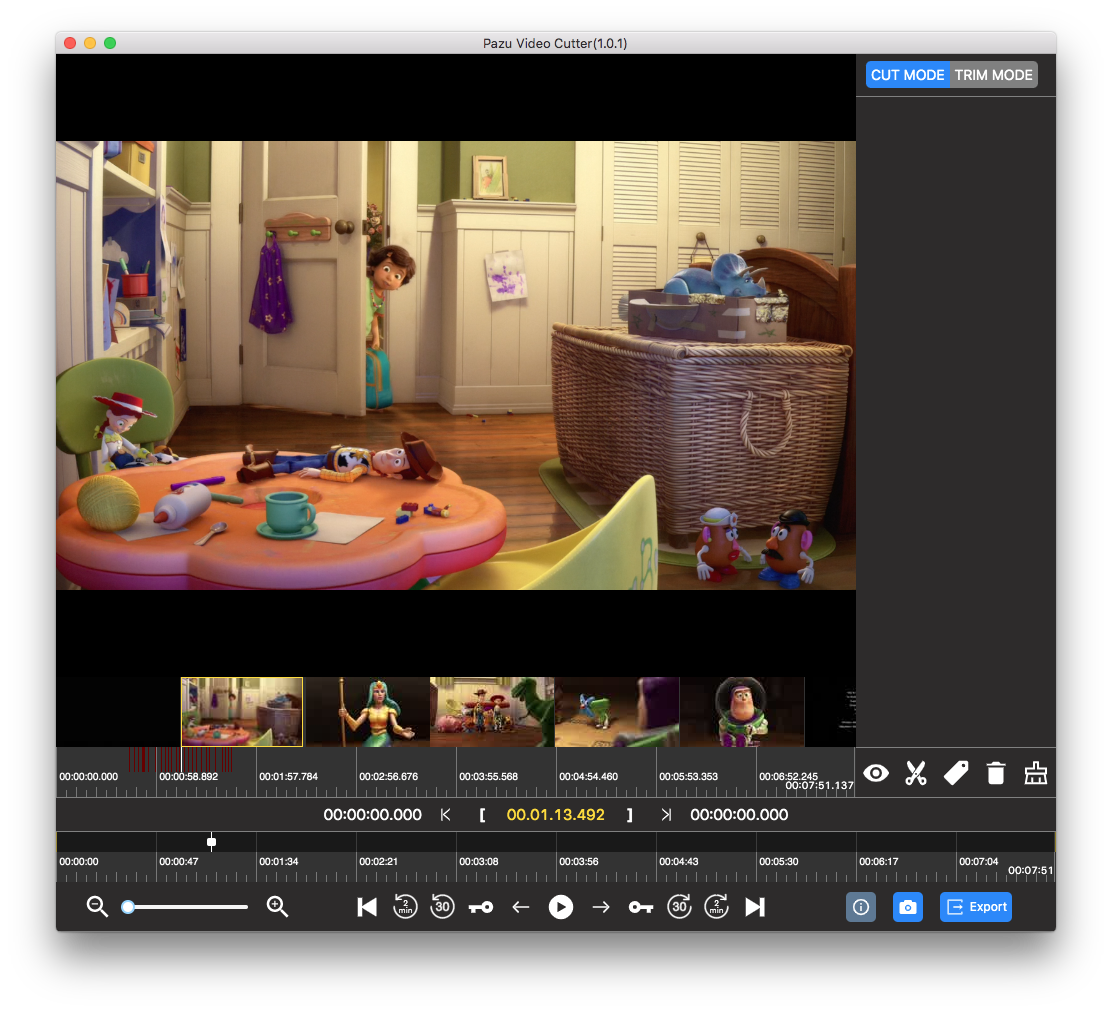Viewport: 1112px width, 1012px height.
Task: Rewind 2 minutes
Action: (x=405, y=907)
